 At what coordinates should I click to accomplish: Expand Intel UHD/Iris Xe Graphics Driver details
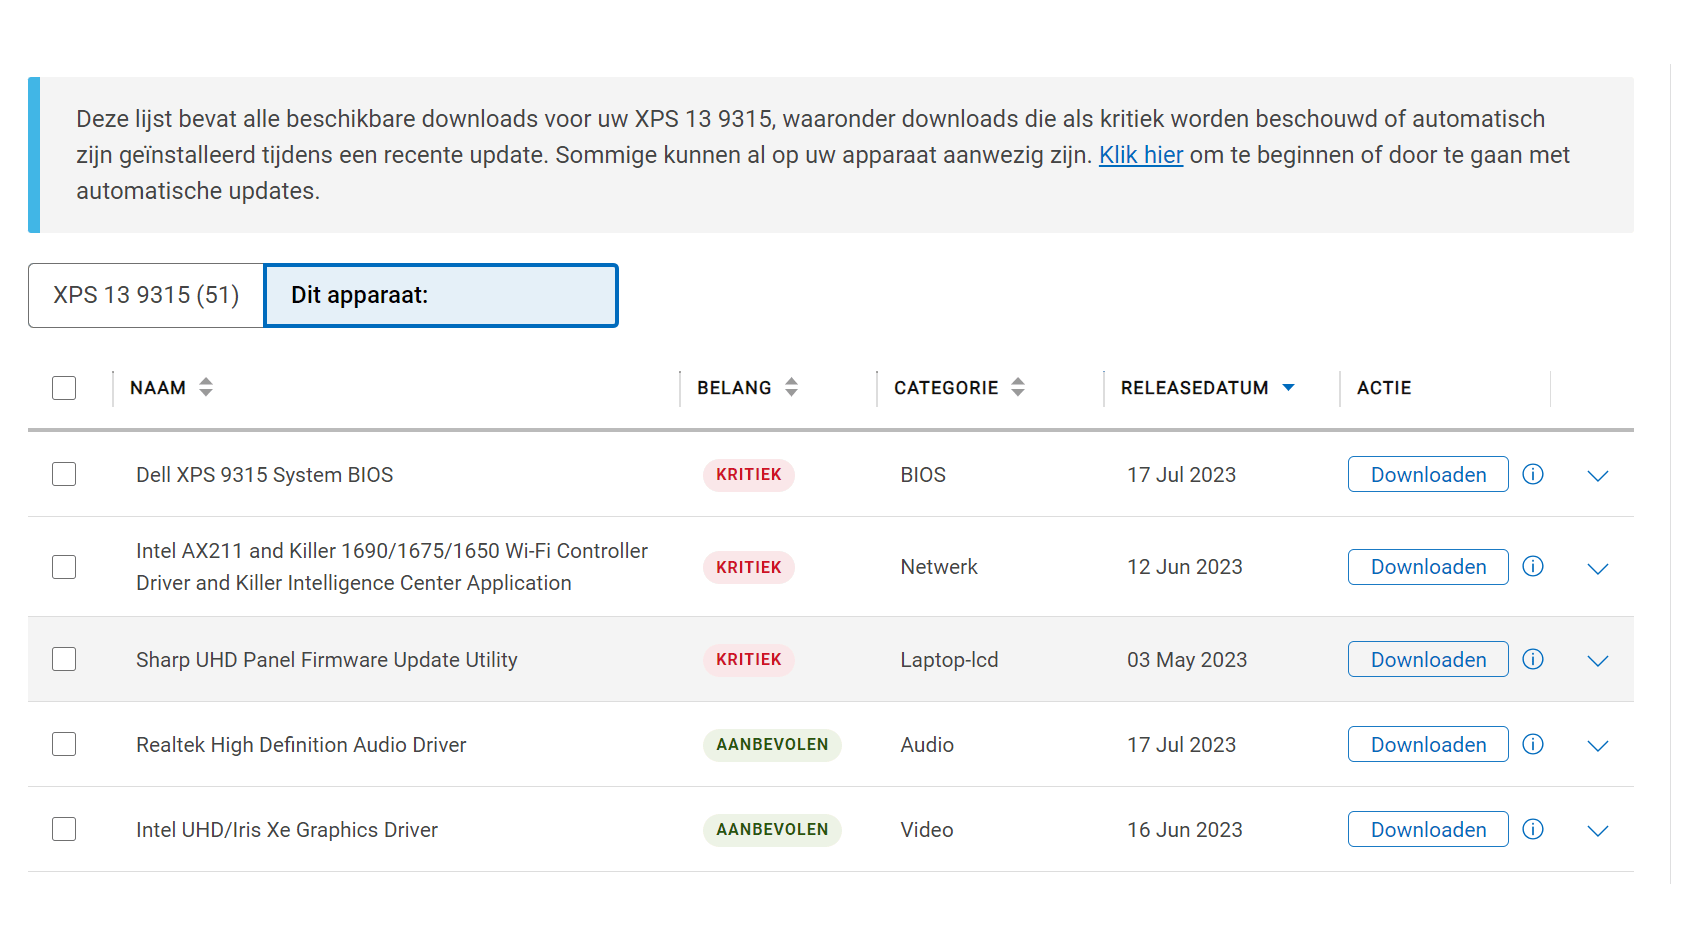[1598, 831]
